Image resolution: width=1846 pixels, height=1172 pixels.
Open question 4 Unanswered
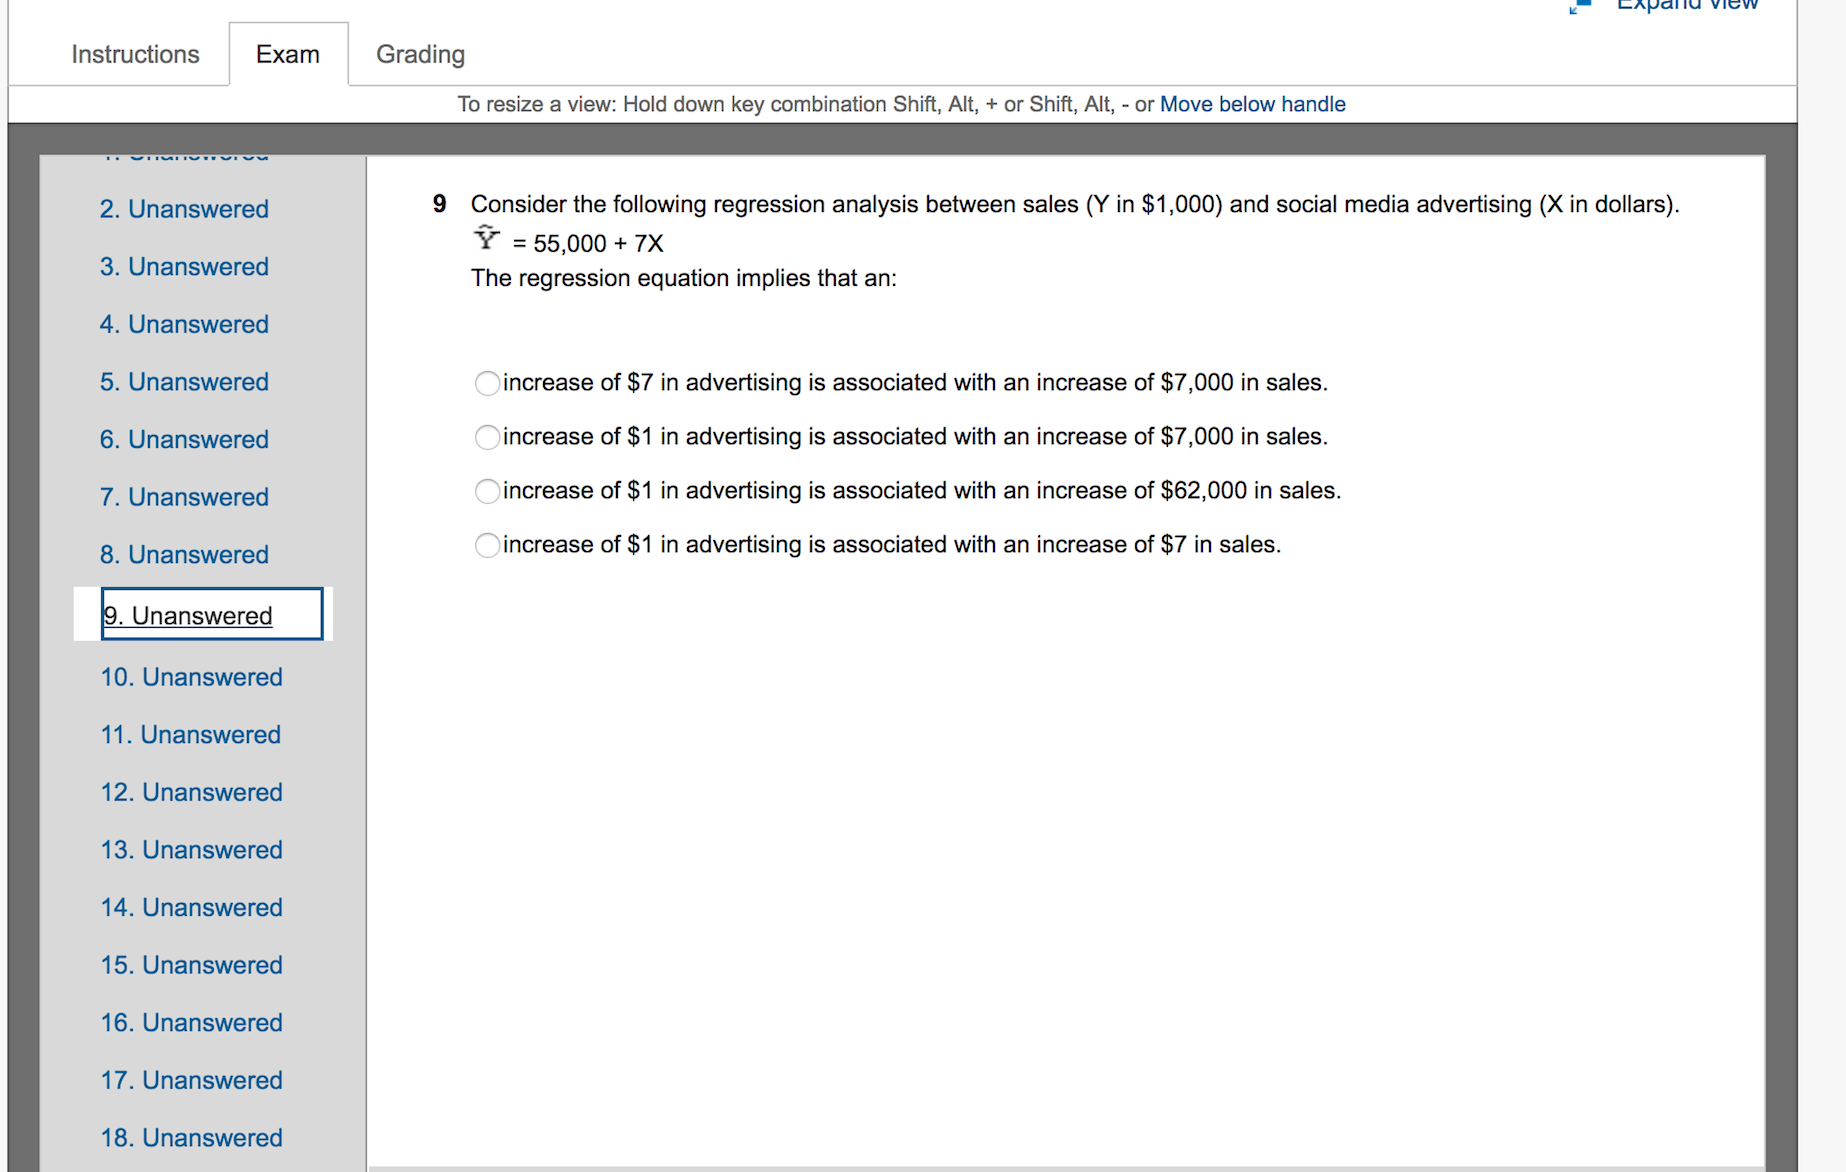pos(184,324)
